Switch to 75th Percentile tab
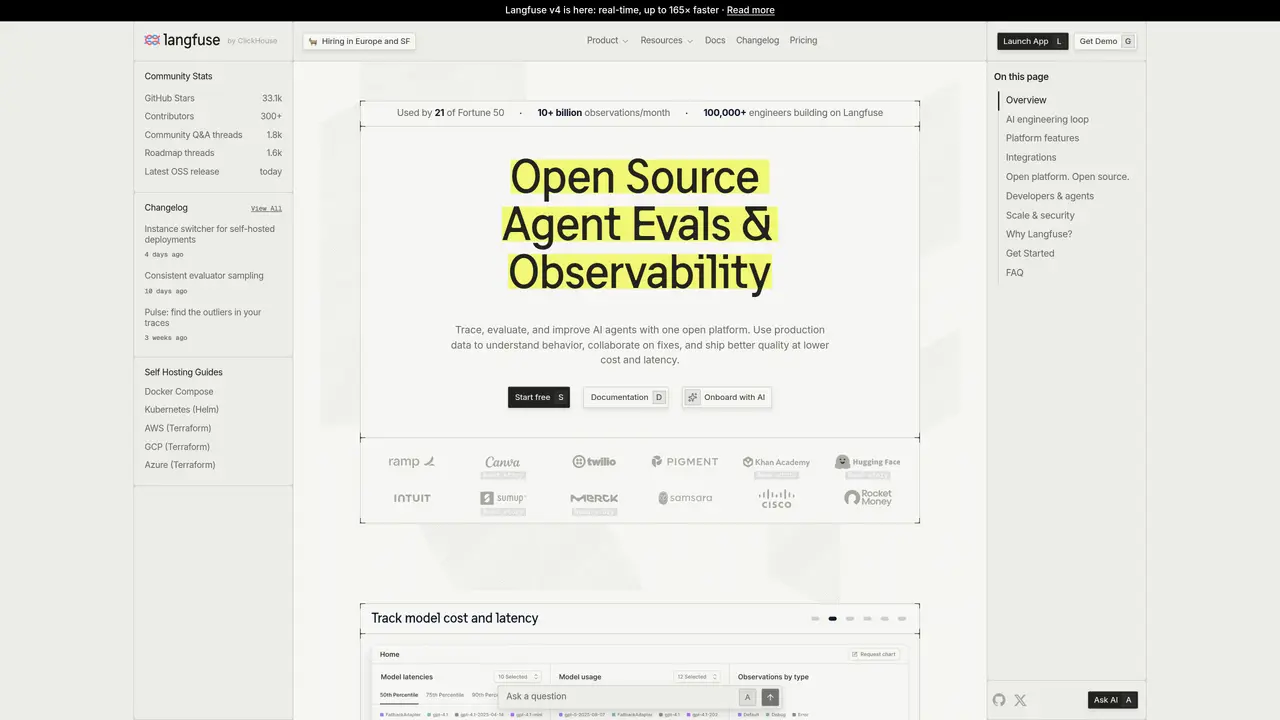 point(445,695)
